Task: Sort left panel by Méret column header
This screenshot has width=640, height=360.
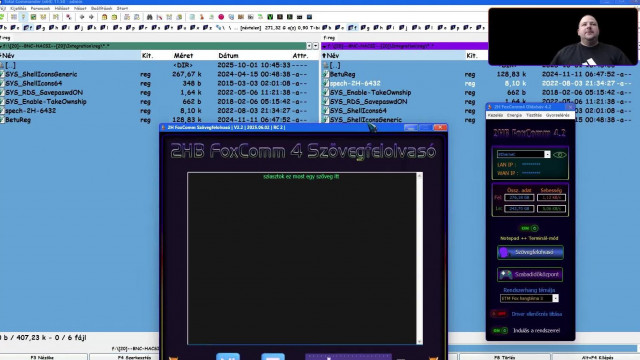Action: pos(183,56)
